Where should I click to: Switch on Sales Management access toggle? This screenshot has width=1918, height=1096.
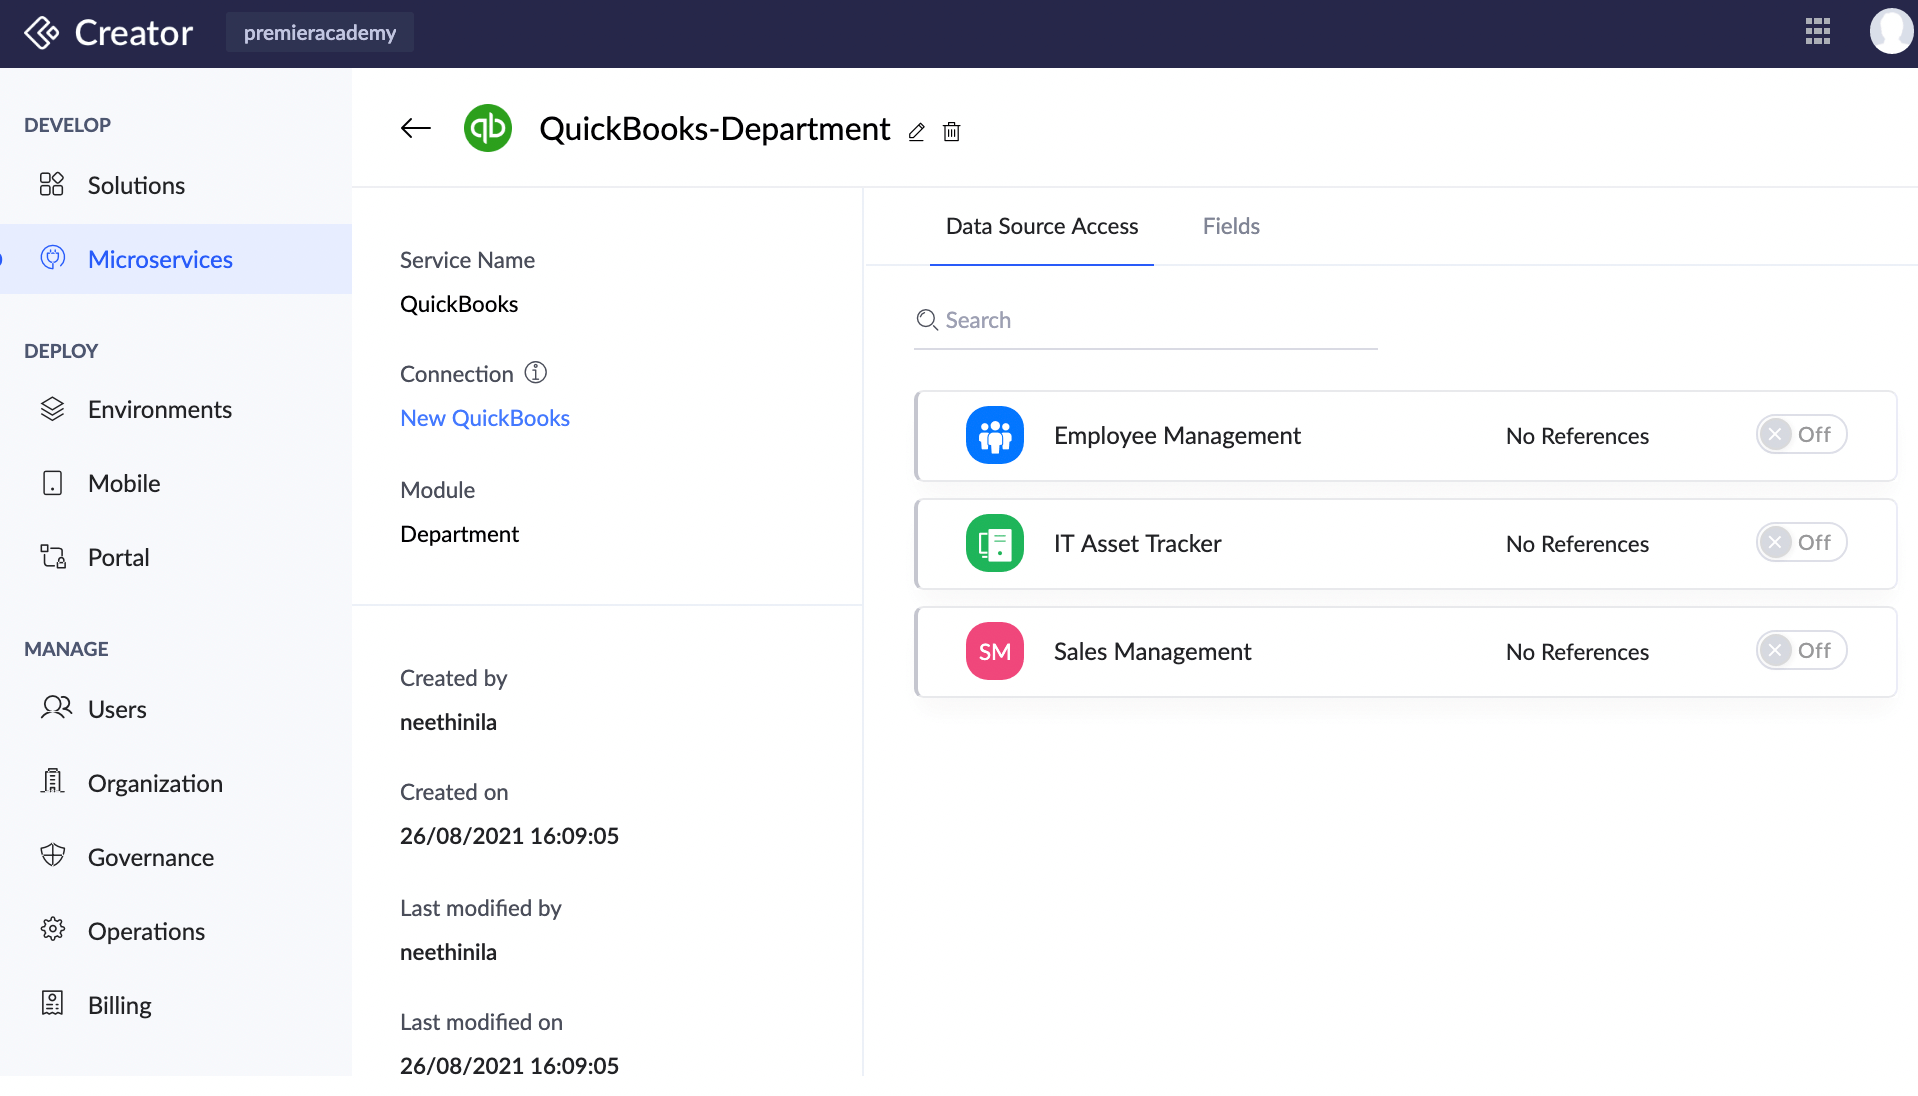coord(1801,650)
